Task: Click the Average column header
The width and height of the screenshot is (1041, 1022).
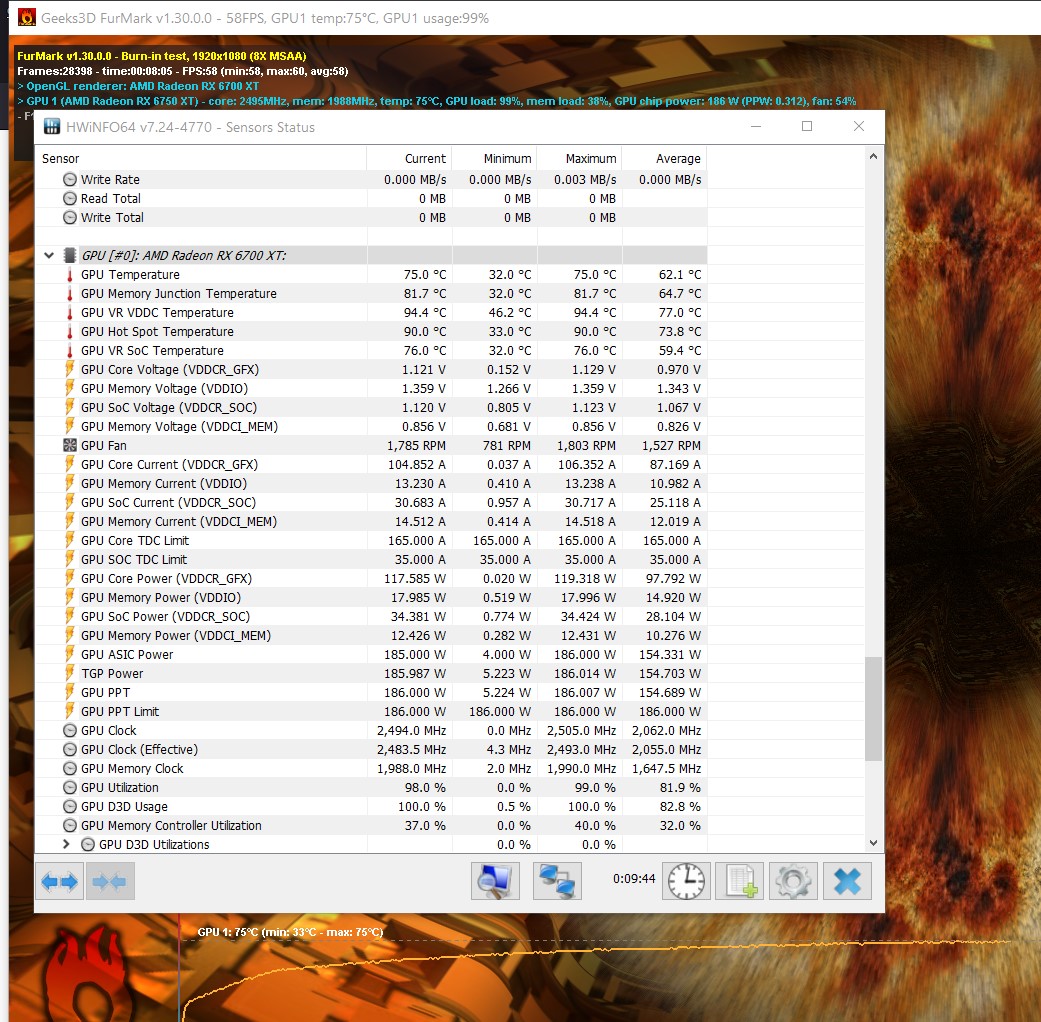Action: 665,159
